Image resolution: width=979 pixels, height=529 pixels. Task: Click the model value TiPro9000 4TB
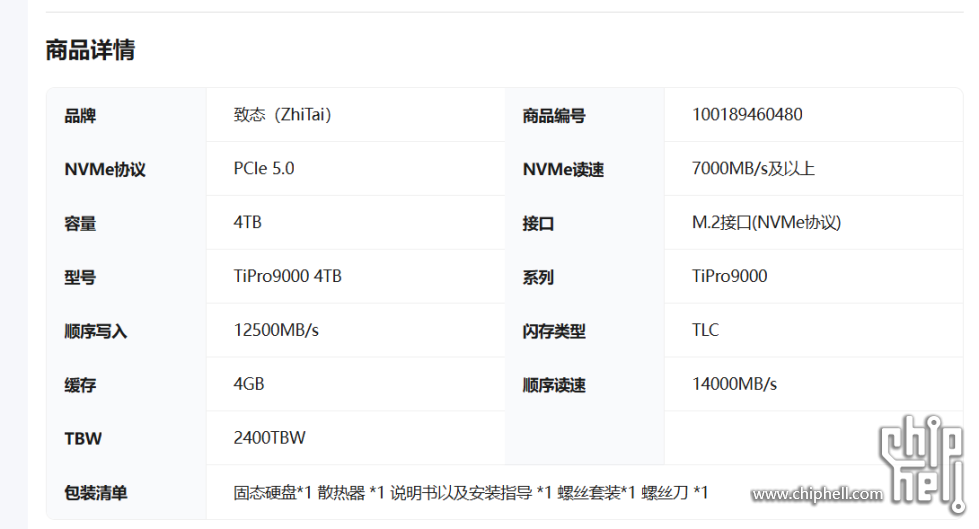coord(287,276)
